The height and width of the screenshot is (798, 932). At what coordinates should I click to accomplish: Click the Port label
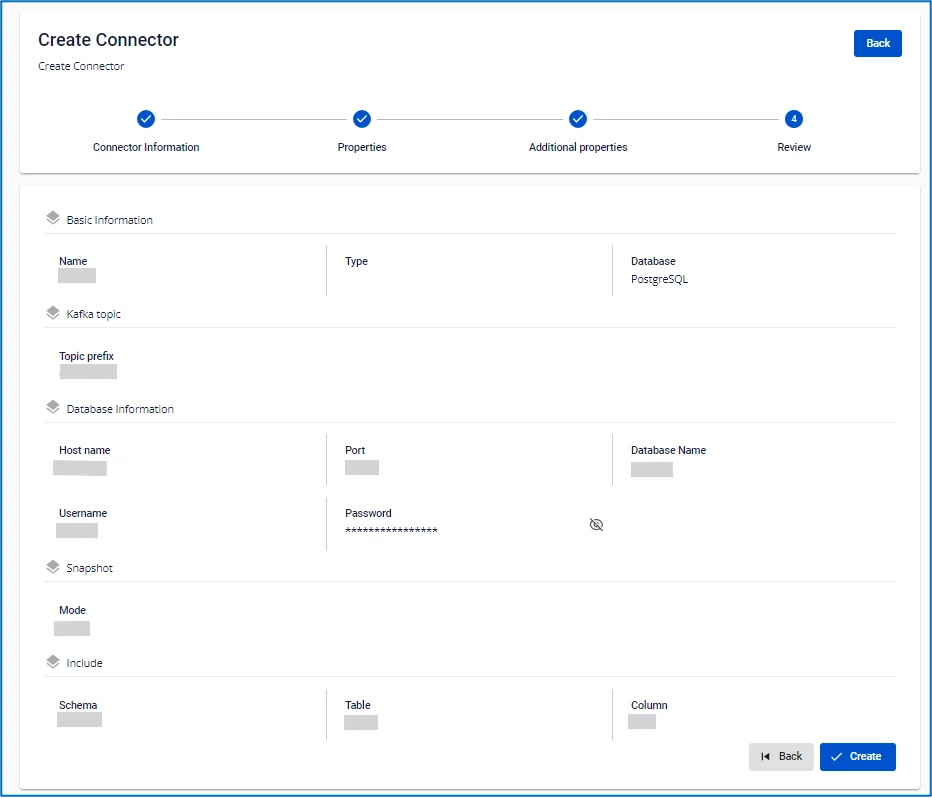click(355, 450)
